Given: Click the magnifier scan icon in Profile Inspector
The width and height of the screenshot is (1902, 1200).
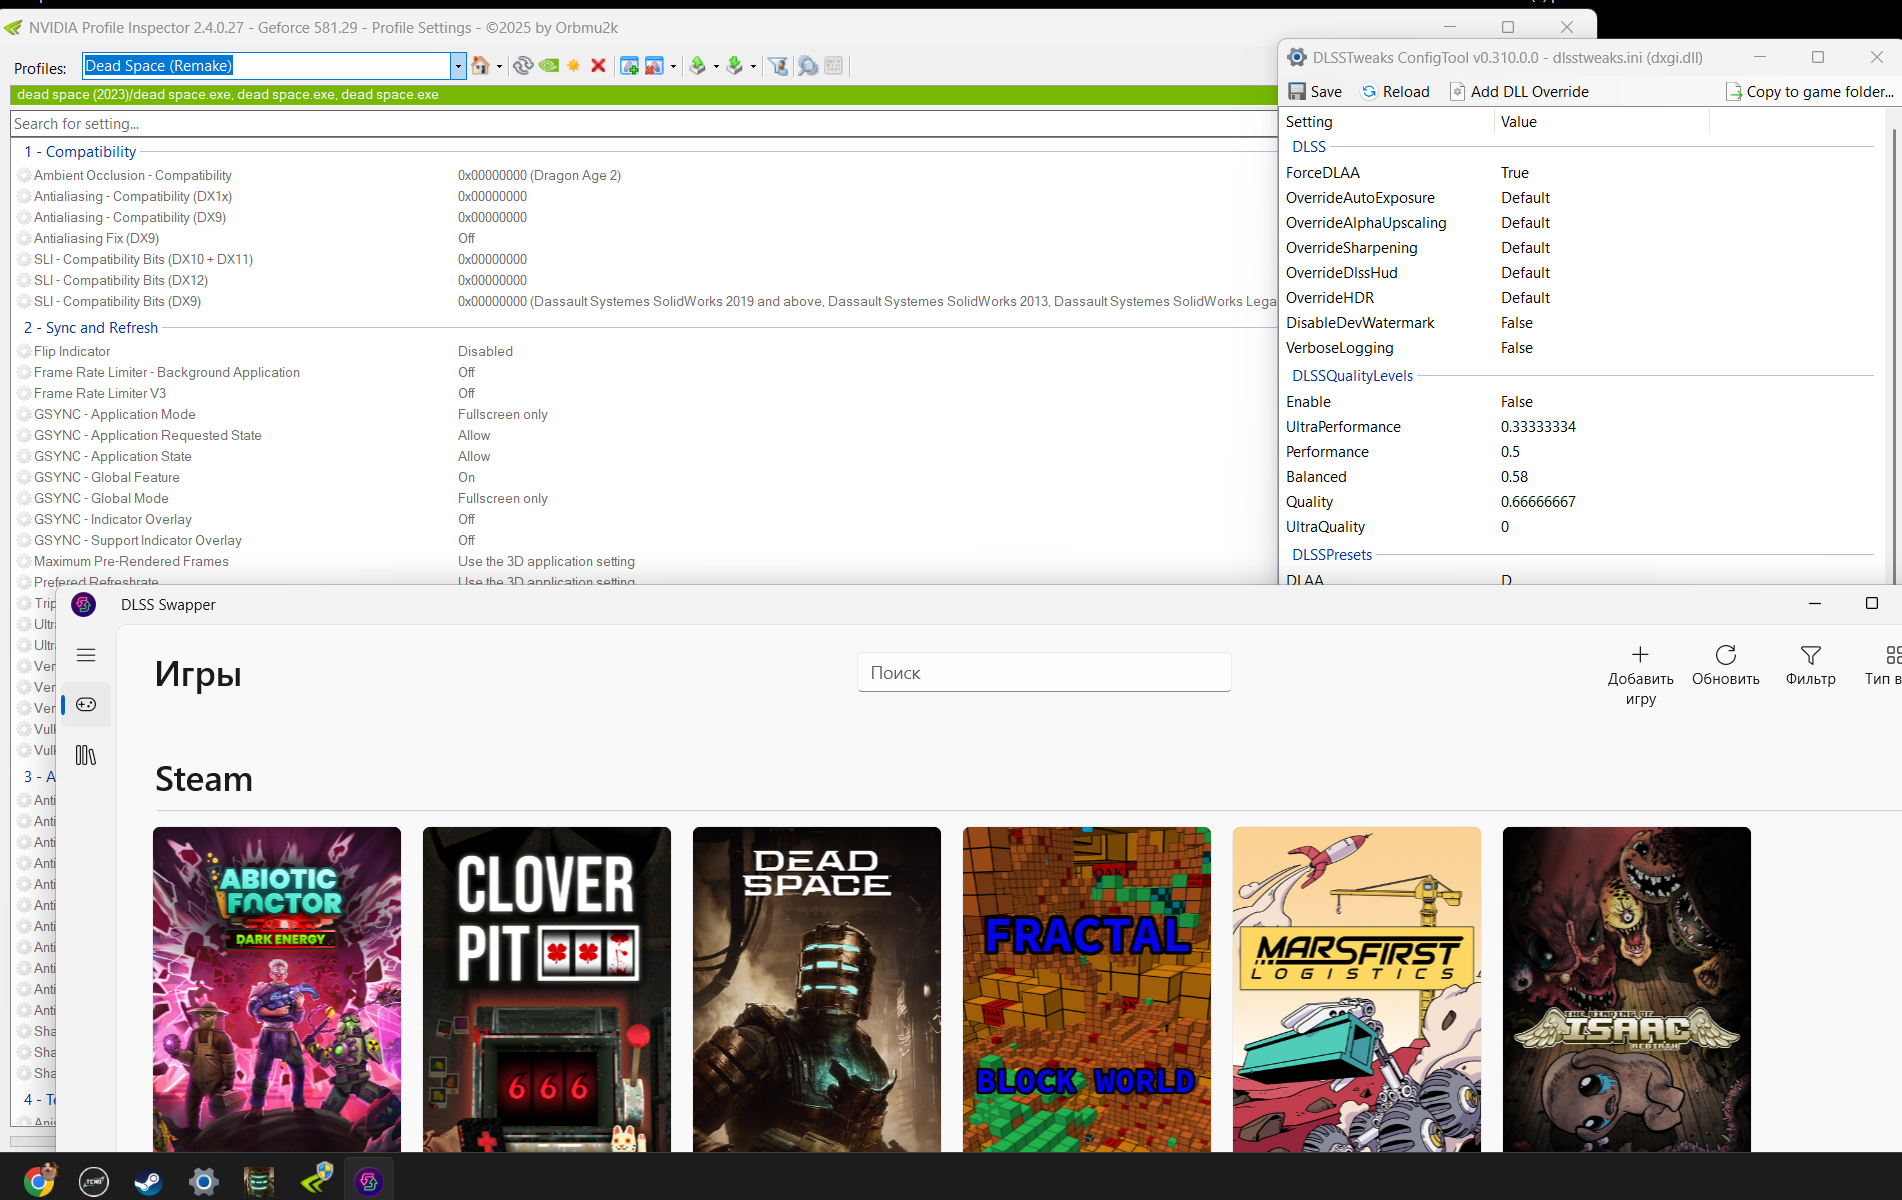Looking at the screenshot, I should tap(807, 66).
